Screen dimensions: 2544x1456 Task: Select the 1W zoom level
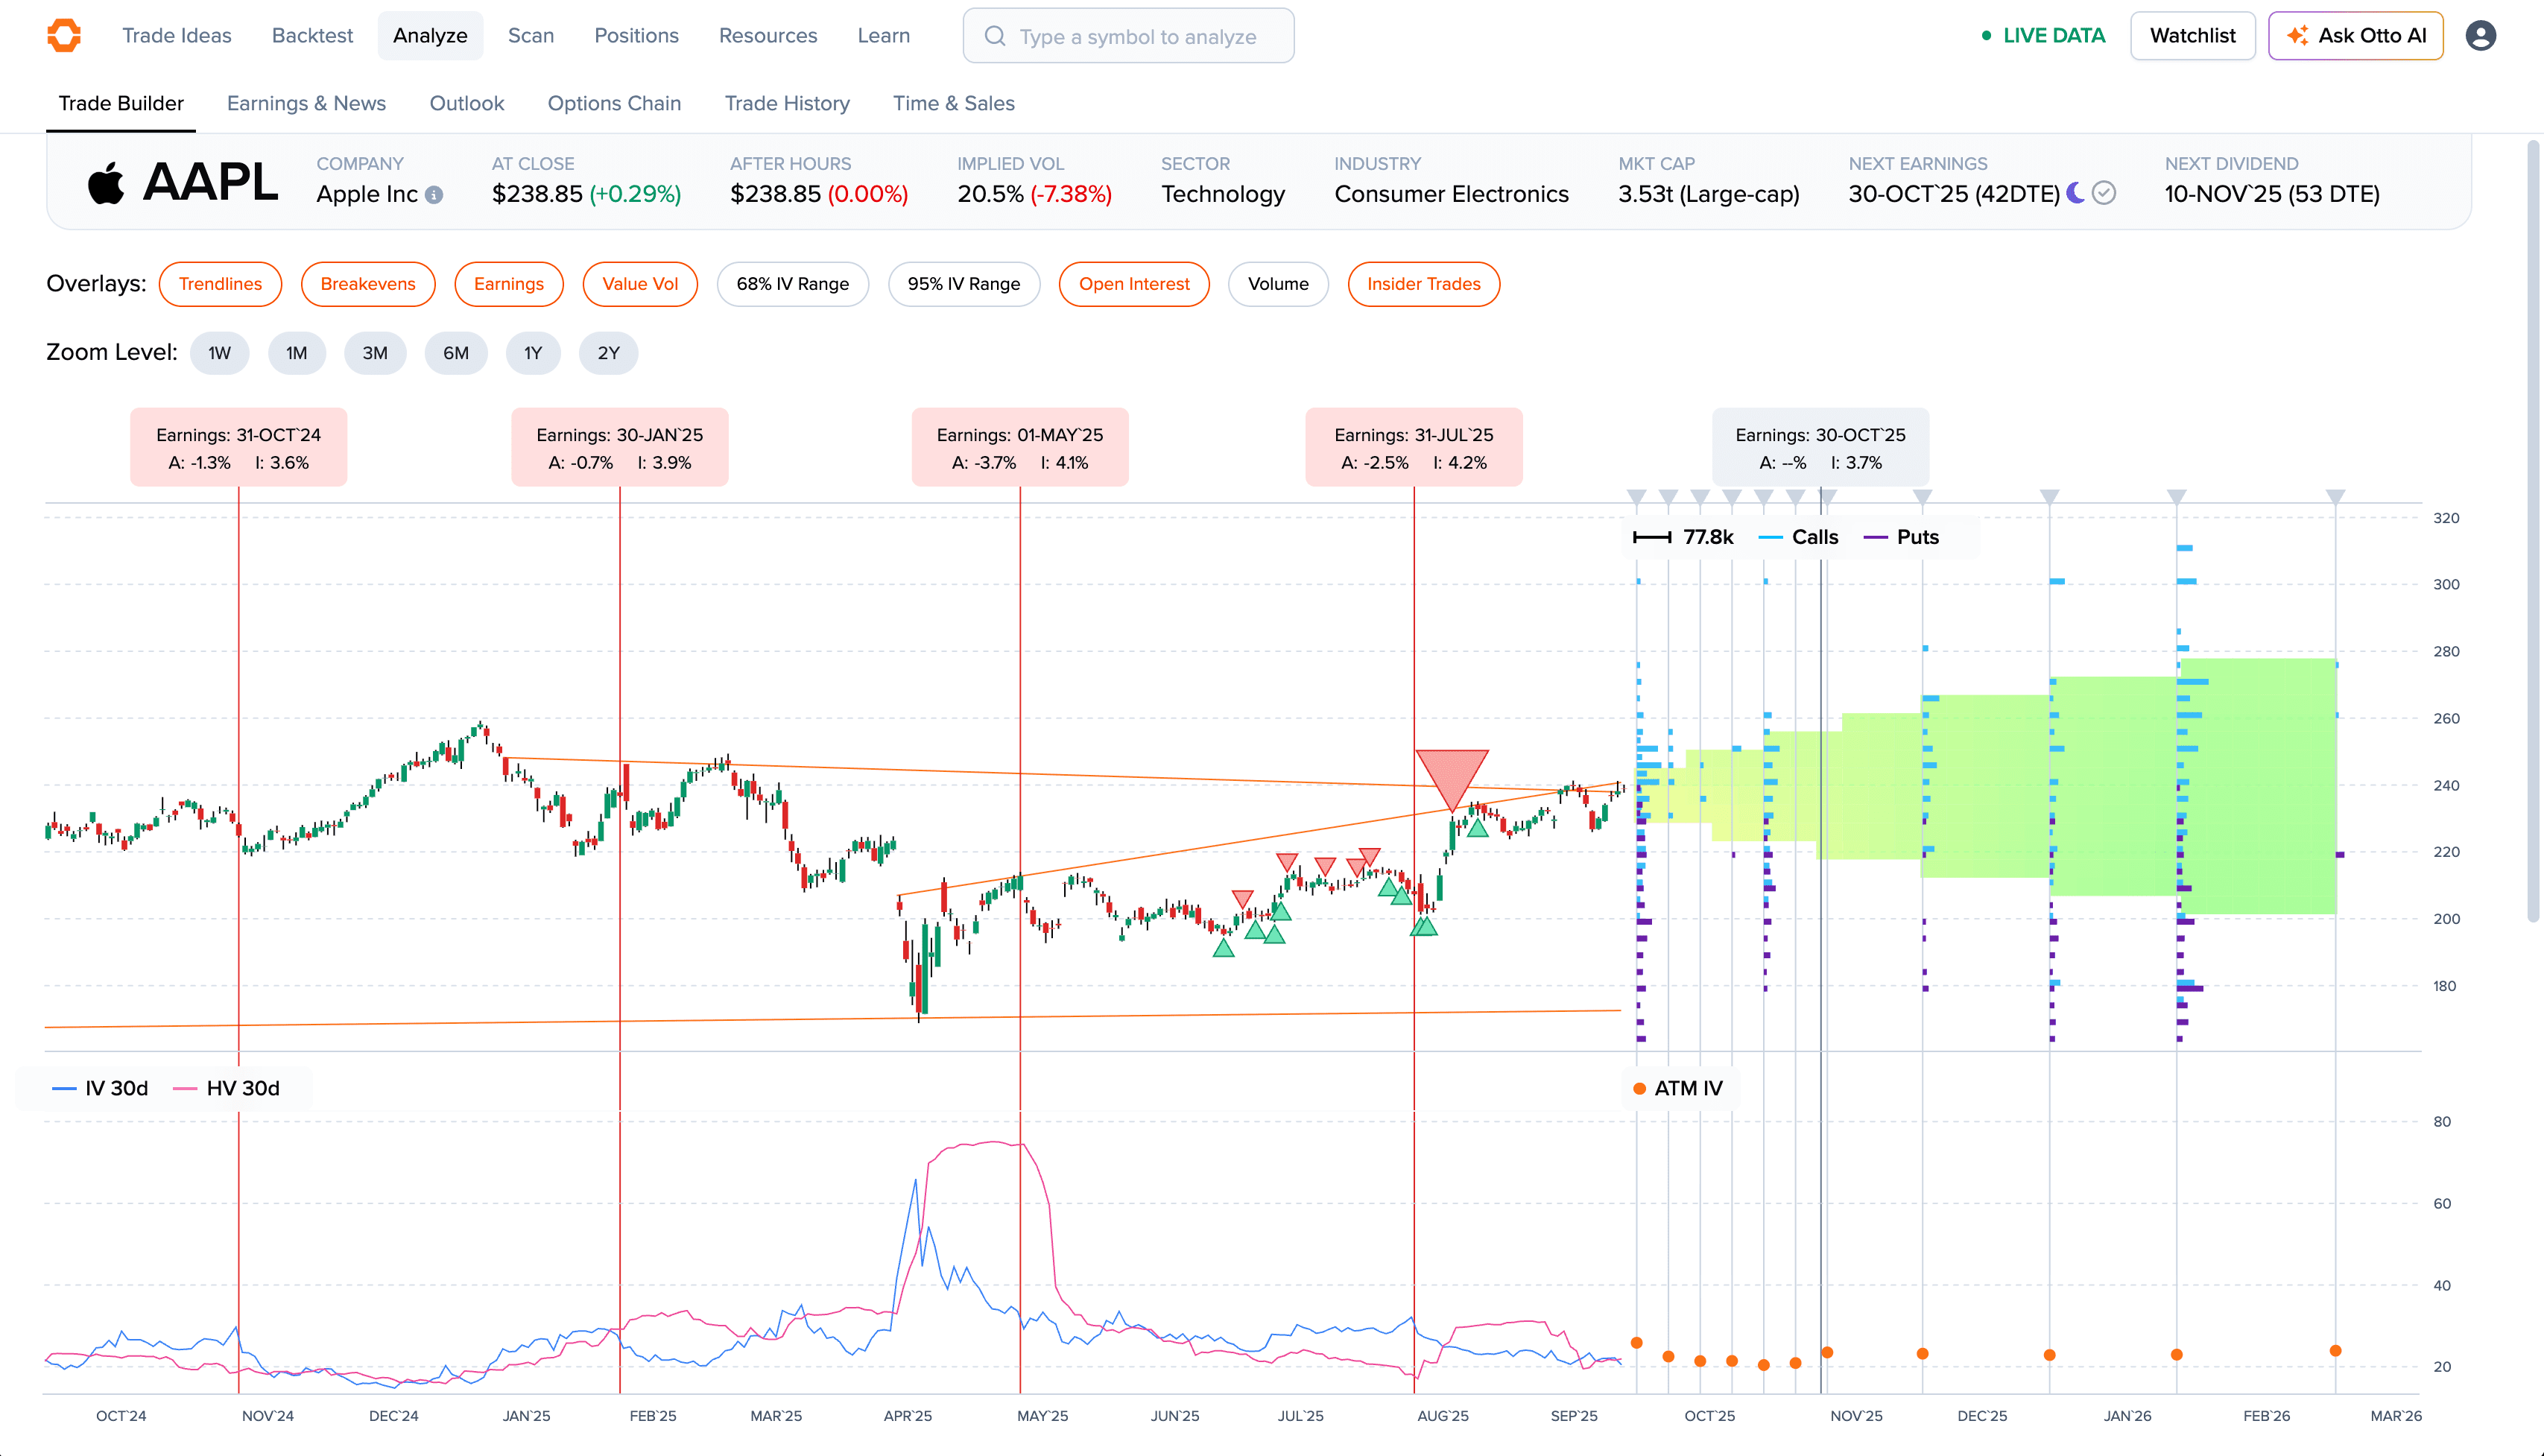pyautogui.click(x=219, y=352)
